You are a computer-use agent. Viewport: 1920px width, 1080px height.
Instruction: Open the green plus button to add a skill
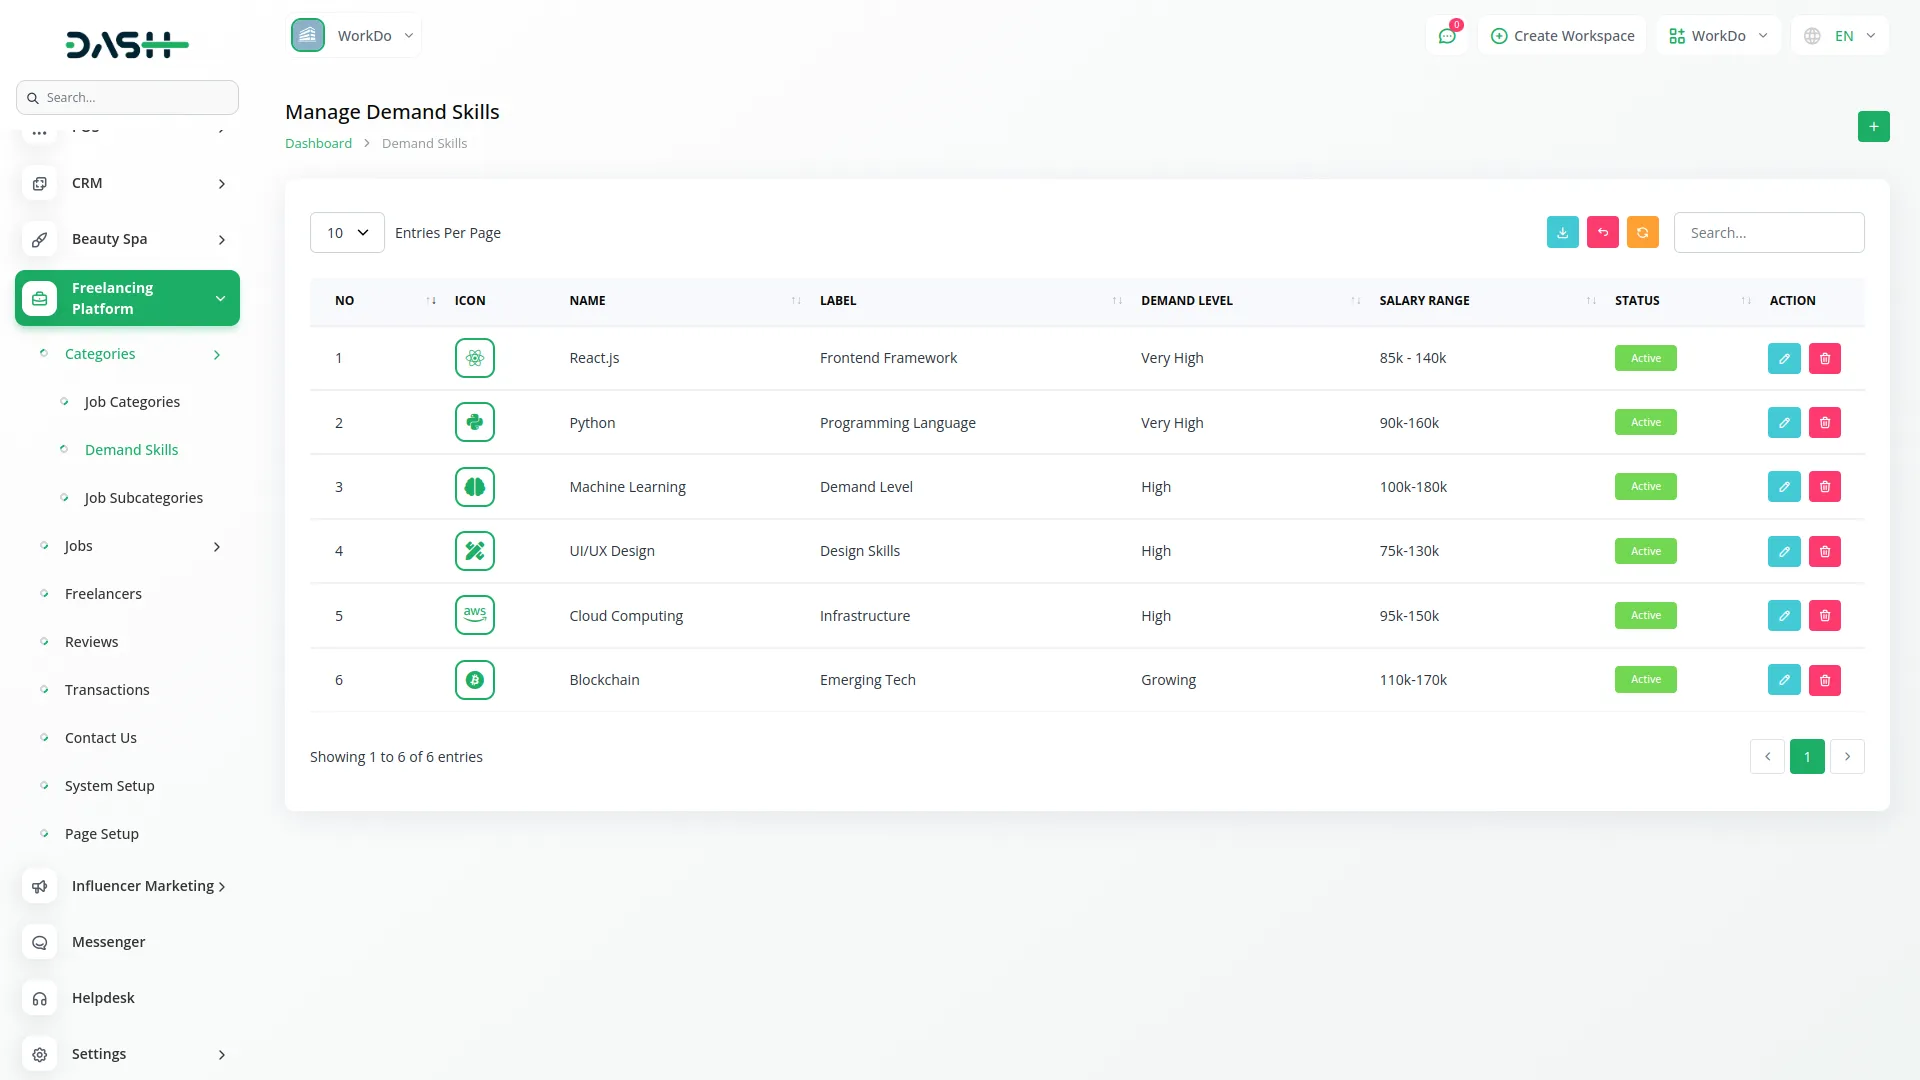pos(1874,127)
